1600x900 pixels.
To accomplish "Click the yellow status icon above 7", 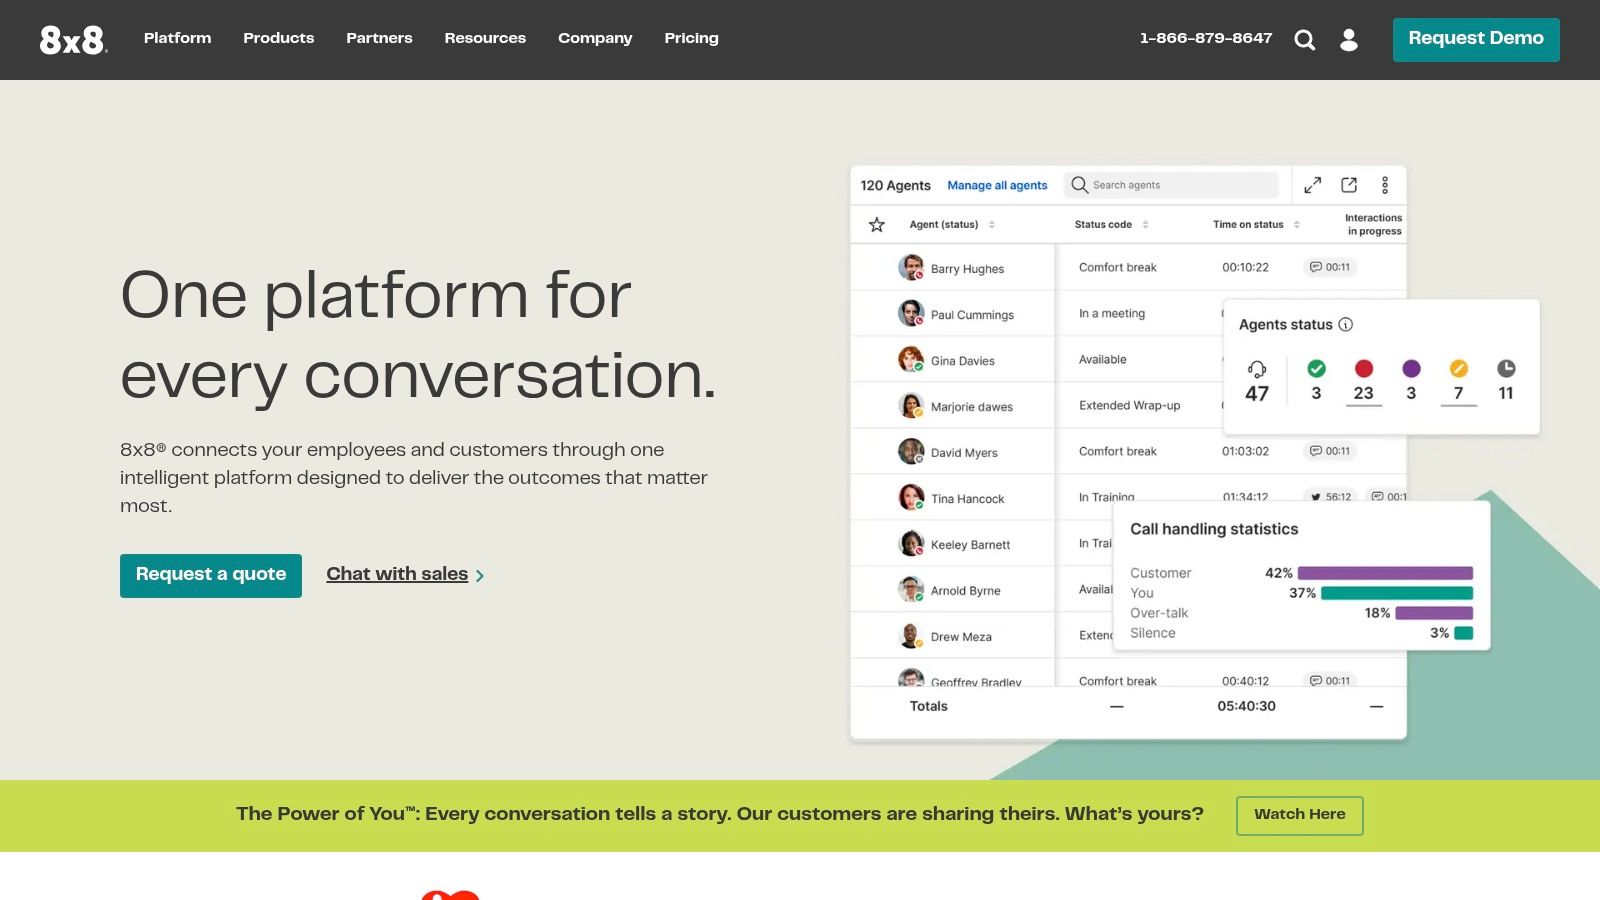I will point(1459,368).
